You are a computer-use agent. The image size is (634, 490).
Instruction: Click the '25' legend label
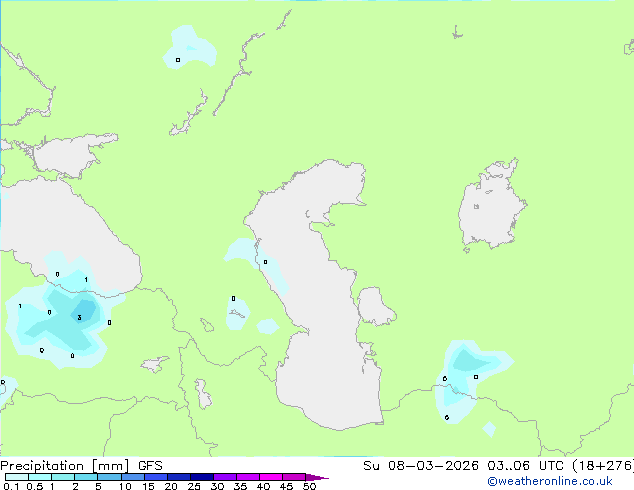(194, 486)
